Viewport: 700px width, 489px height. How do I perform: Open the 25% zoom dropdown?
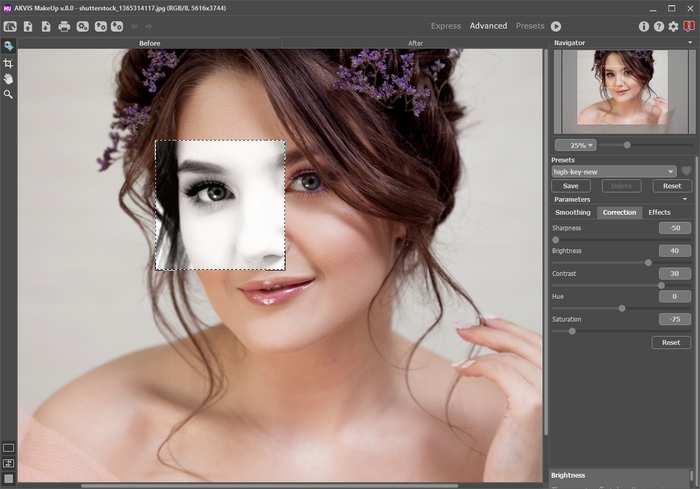(576, 146)
